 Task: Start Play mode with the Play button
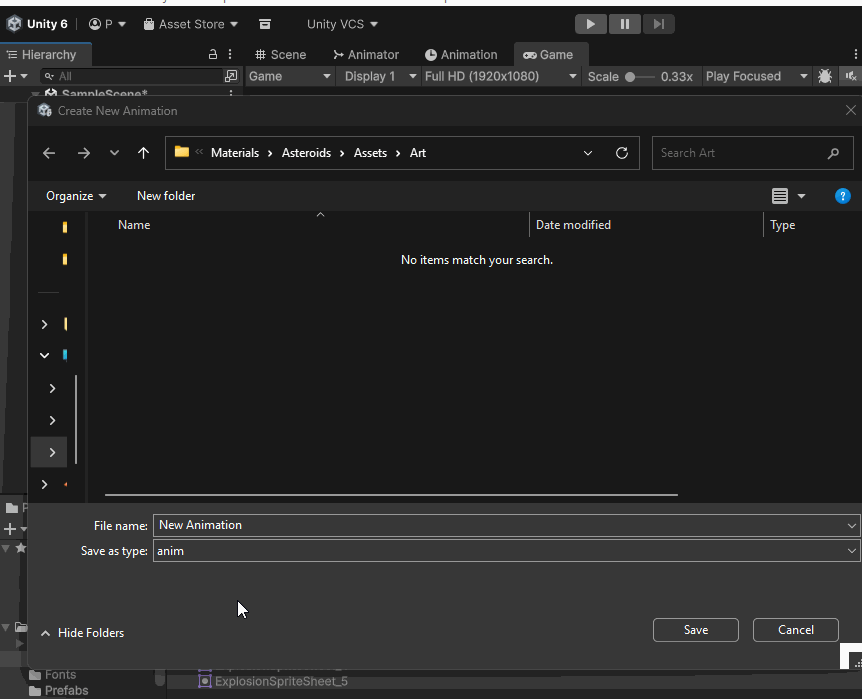[590, 24]
